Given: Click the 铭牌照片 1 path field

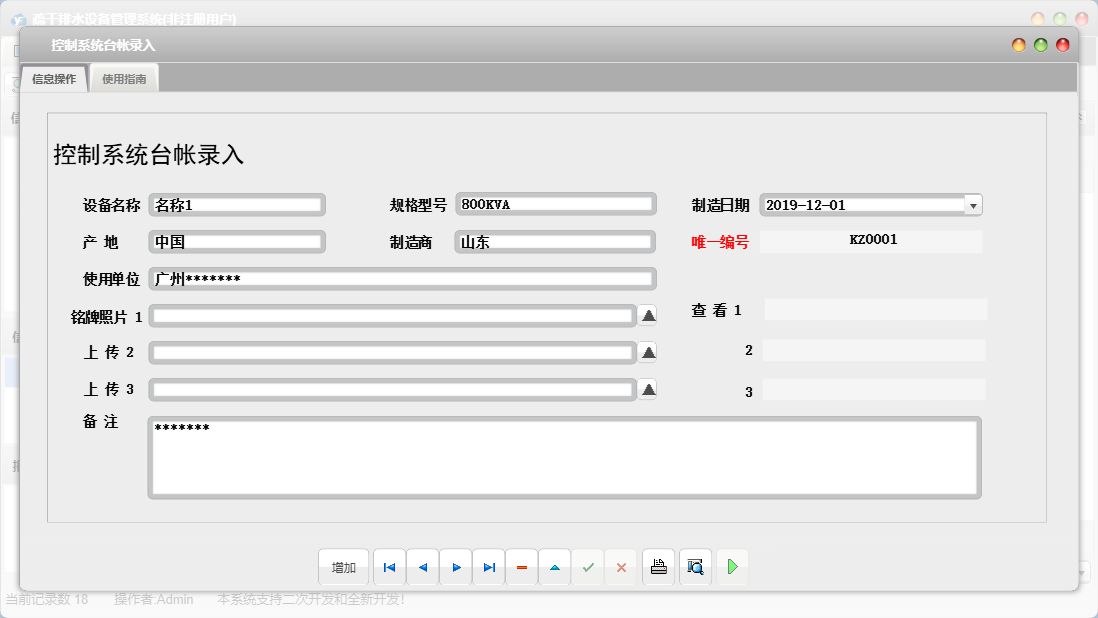Looking at the screenshot, I should (392, 316).
